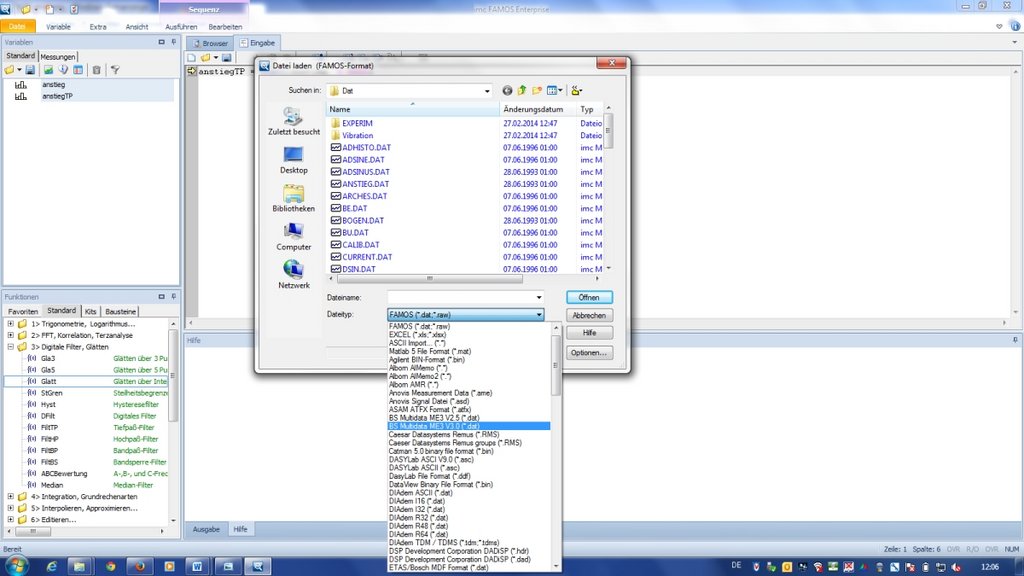1024x576 pixels.
Task: Select the ANSTIEG.DAT file
Action: (x=366, y=184)
